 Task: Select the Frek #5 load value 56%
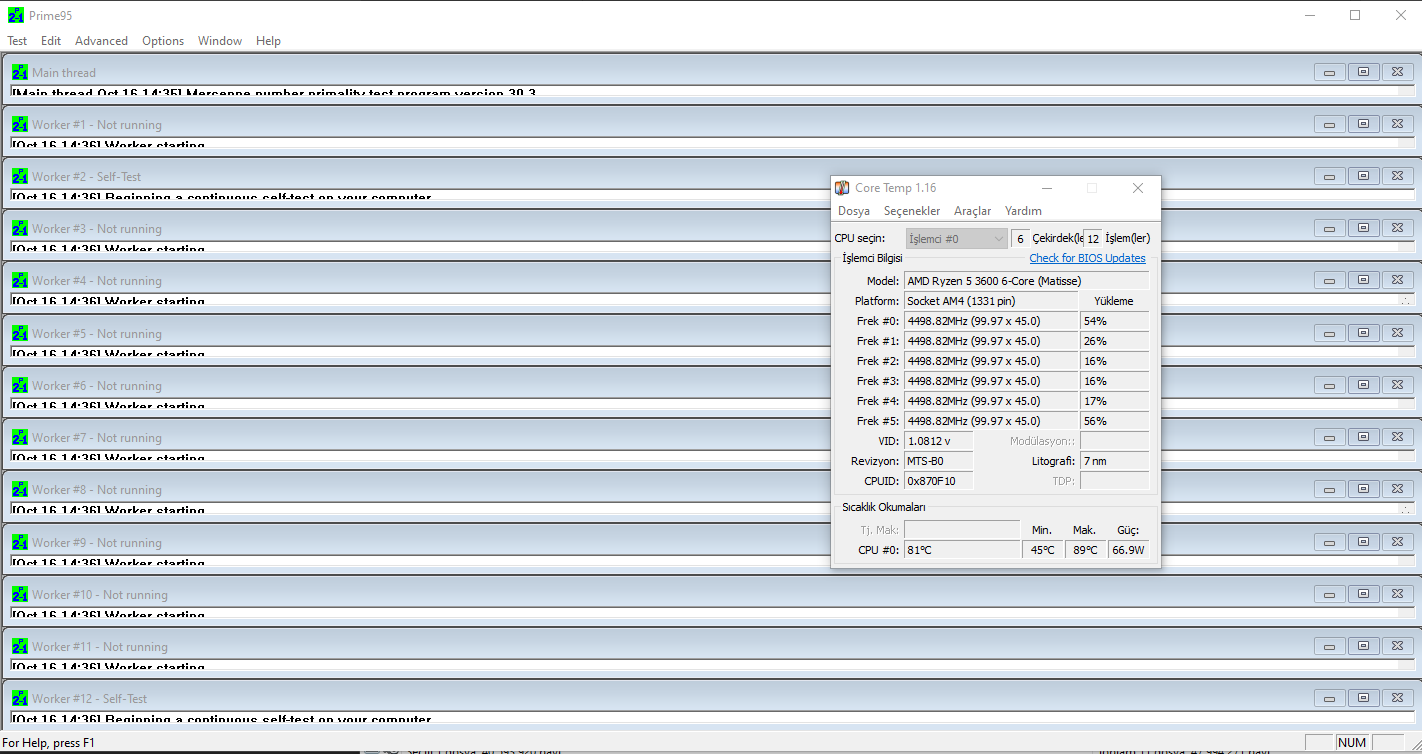click(1114, 421)
